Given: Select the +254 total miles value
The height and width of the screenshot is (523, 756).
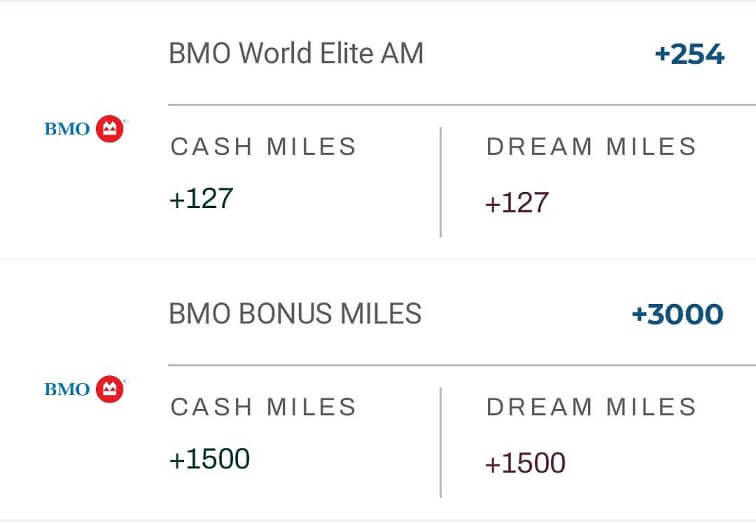Looking at the screenshot, I should coord(689,54).
